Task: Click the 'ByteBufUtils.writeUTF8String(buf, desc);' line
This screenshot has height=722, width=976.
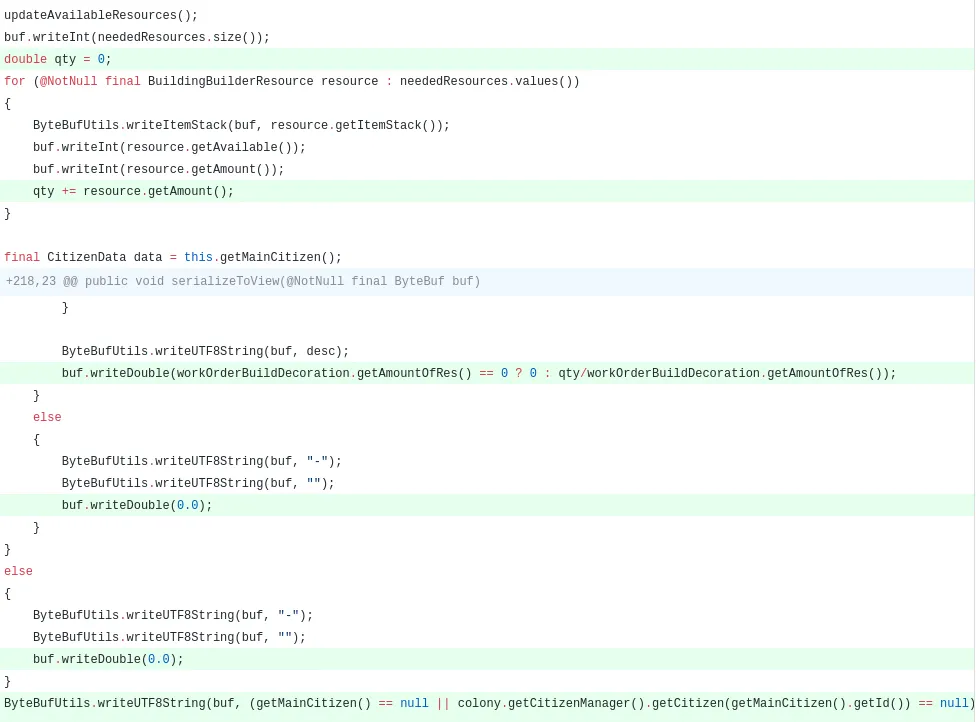Action: pos(205,351)
